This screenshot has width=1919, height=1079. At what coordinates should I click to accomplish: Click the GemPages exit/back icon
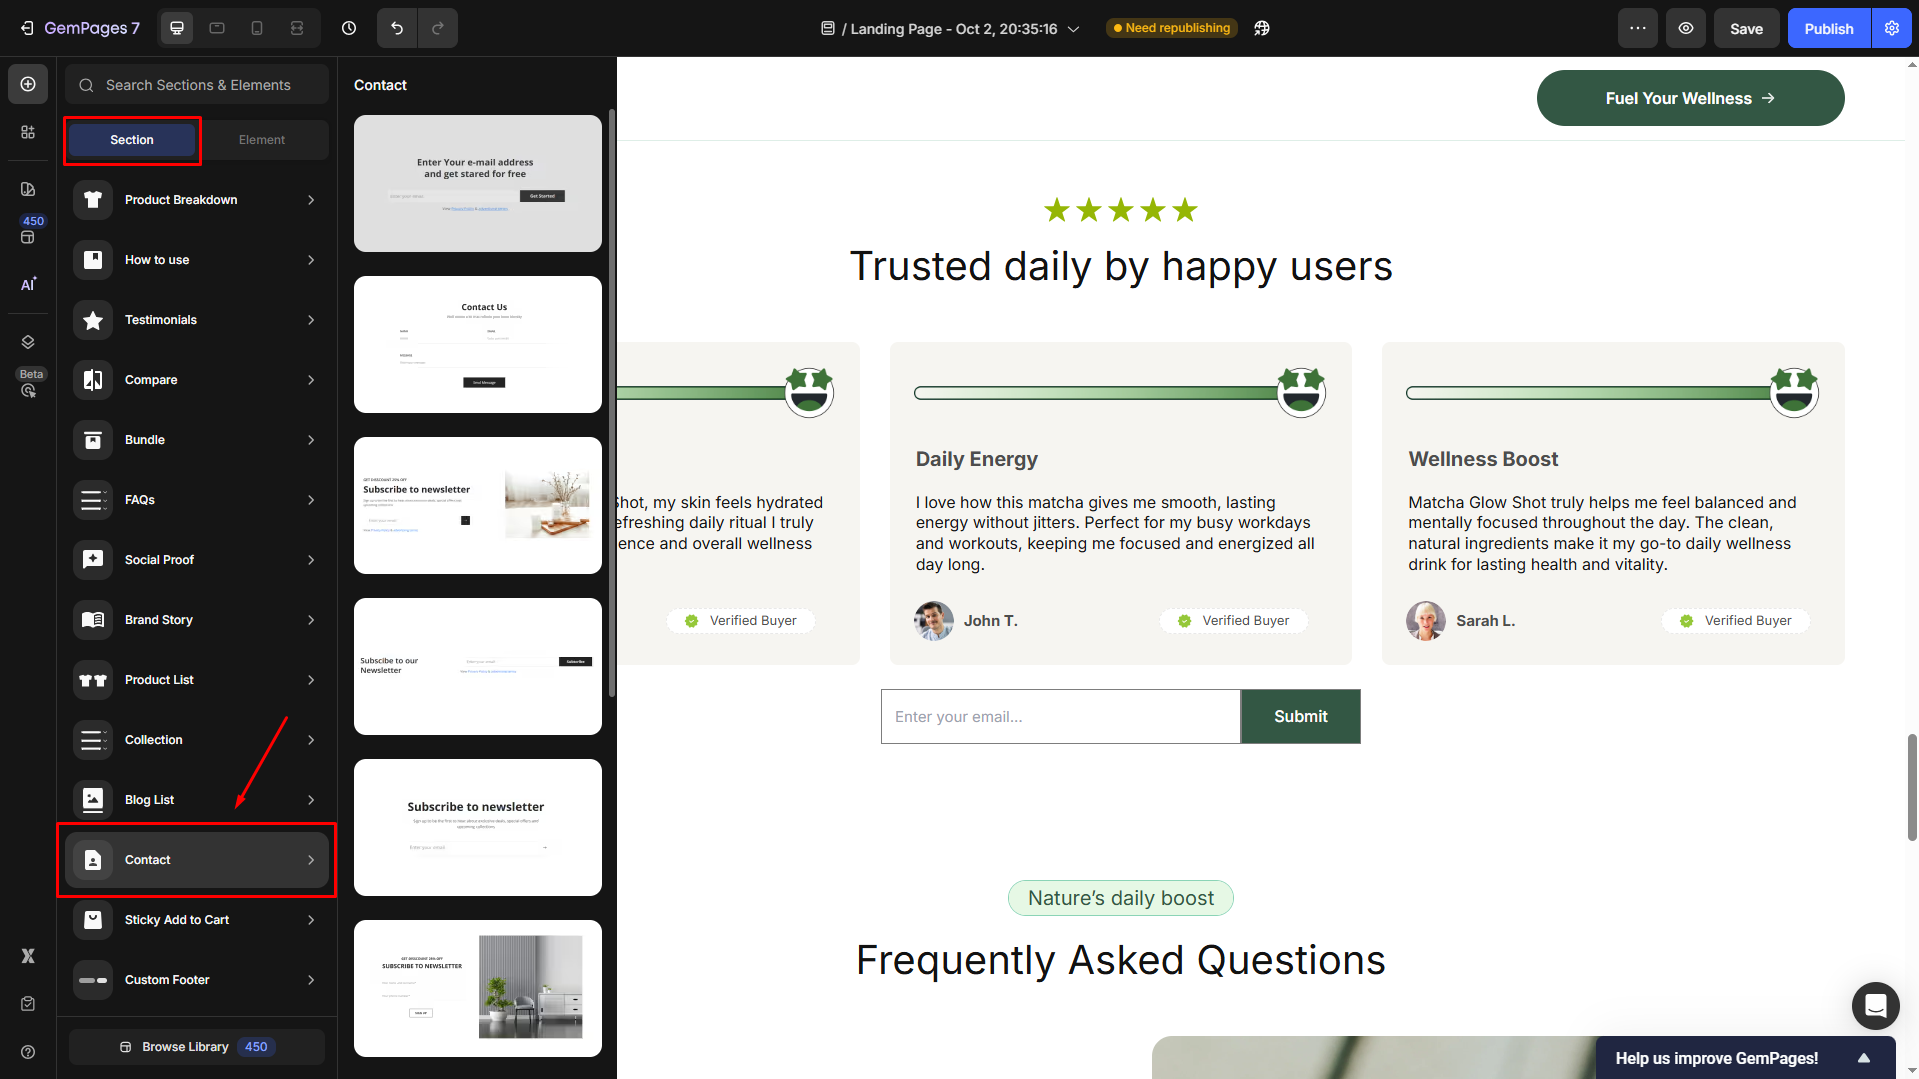coord(27,28)
